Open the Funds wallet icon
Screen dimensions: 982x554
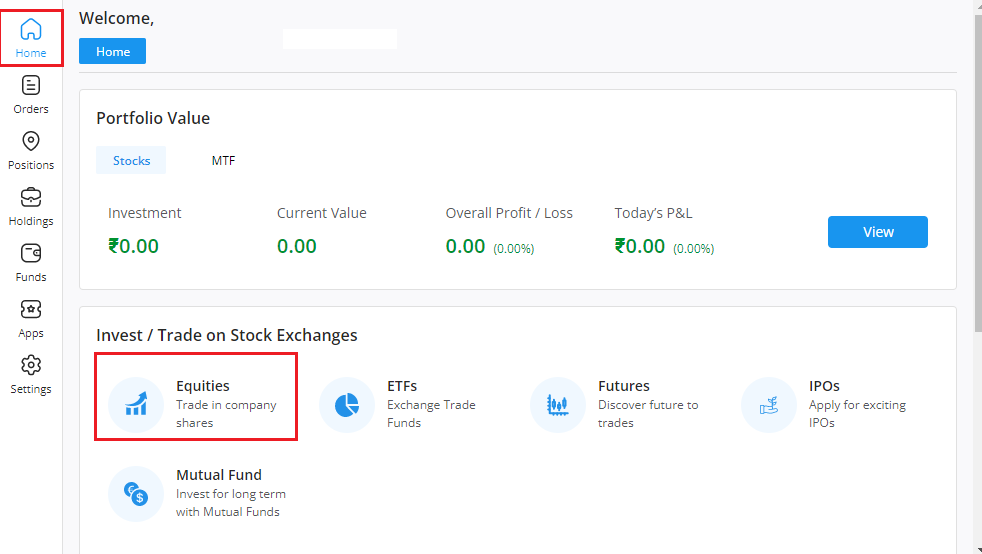pos(31,254)
